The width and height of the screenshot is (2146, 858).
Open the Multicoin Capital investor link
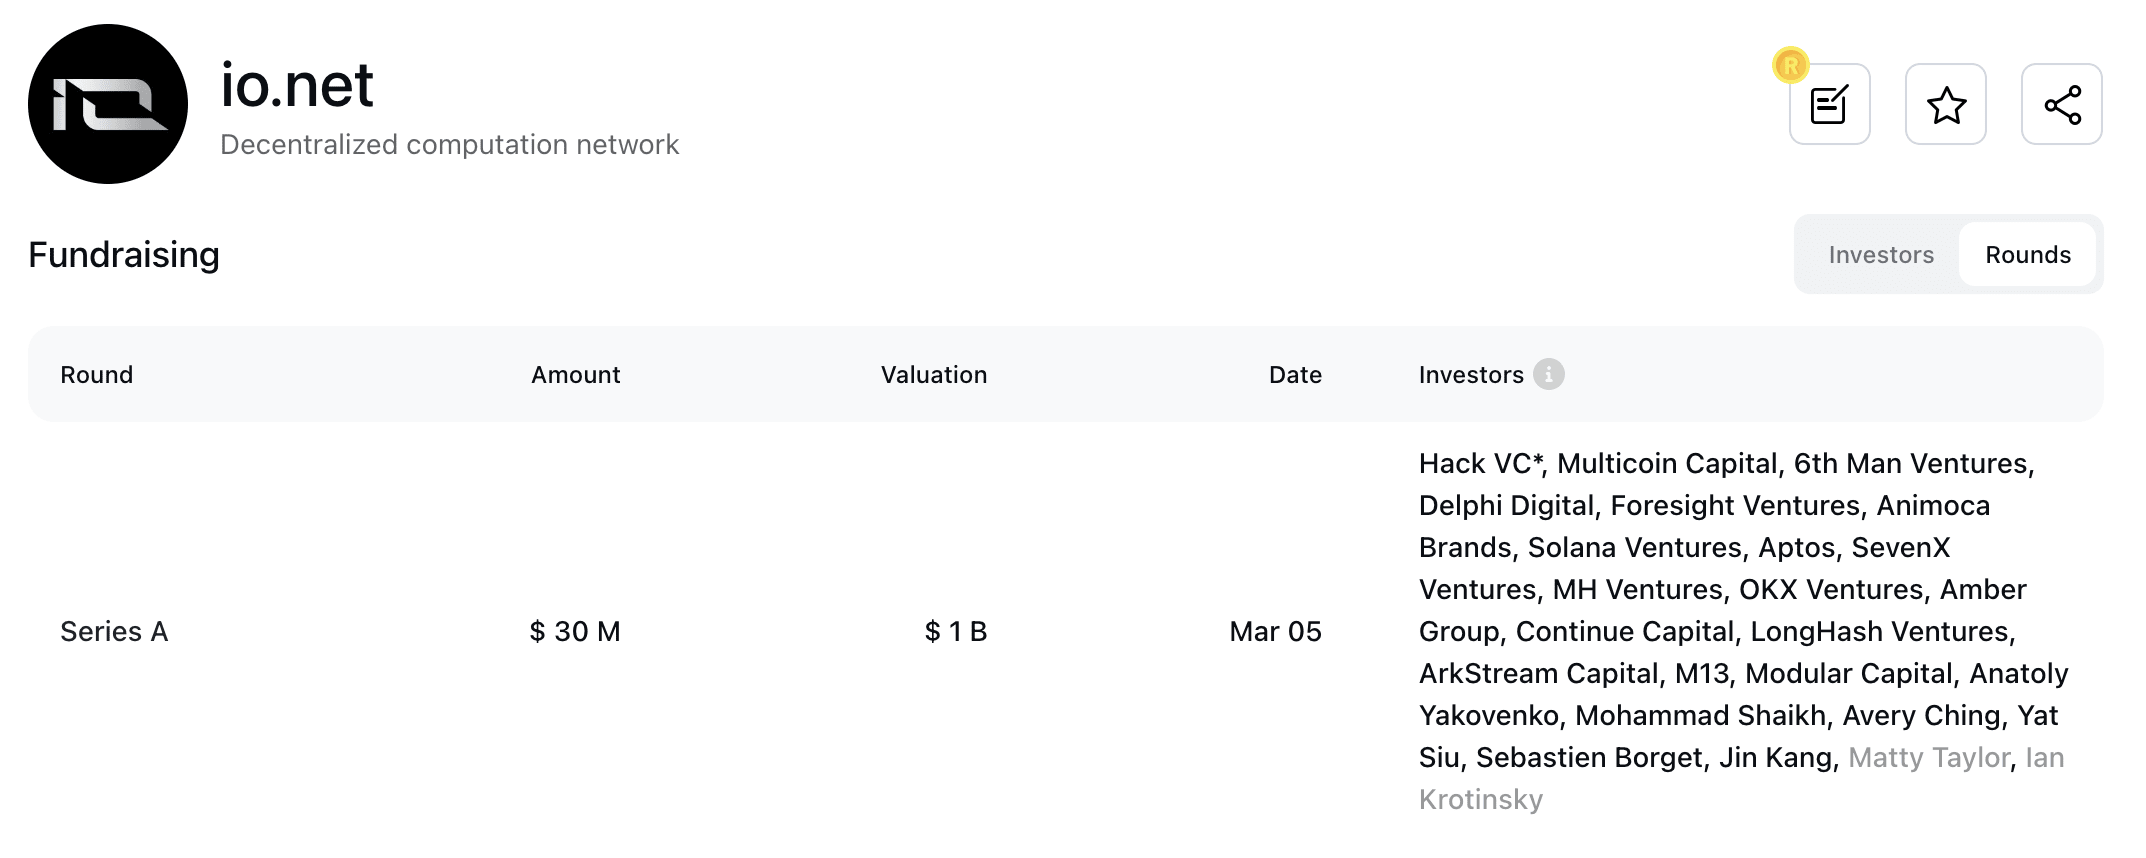tap(1666, 464)
